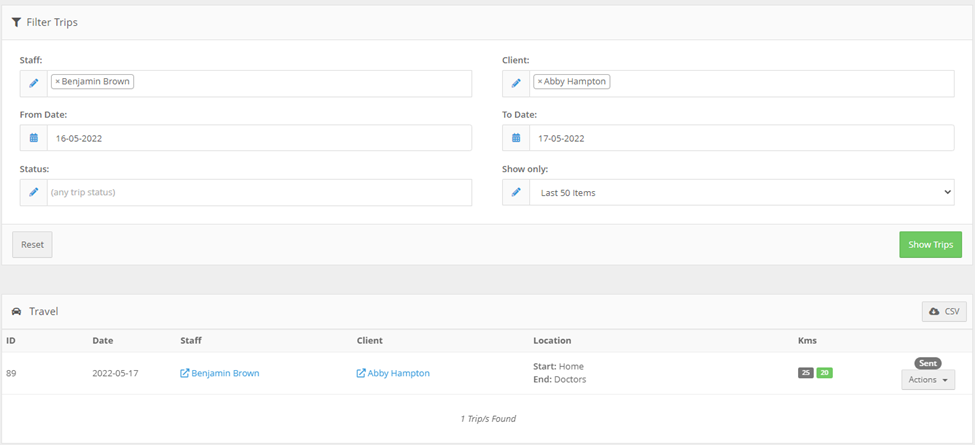Open the To Date calendar icon
975x445 pixels.
(516, 138)
